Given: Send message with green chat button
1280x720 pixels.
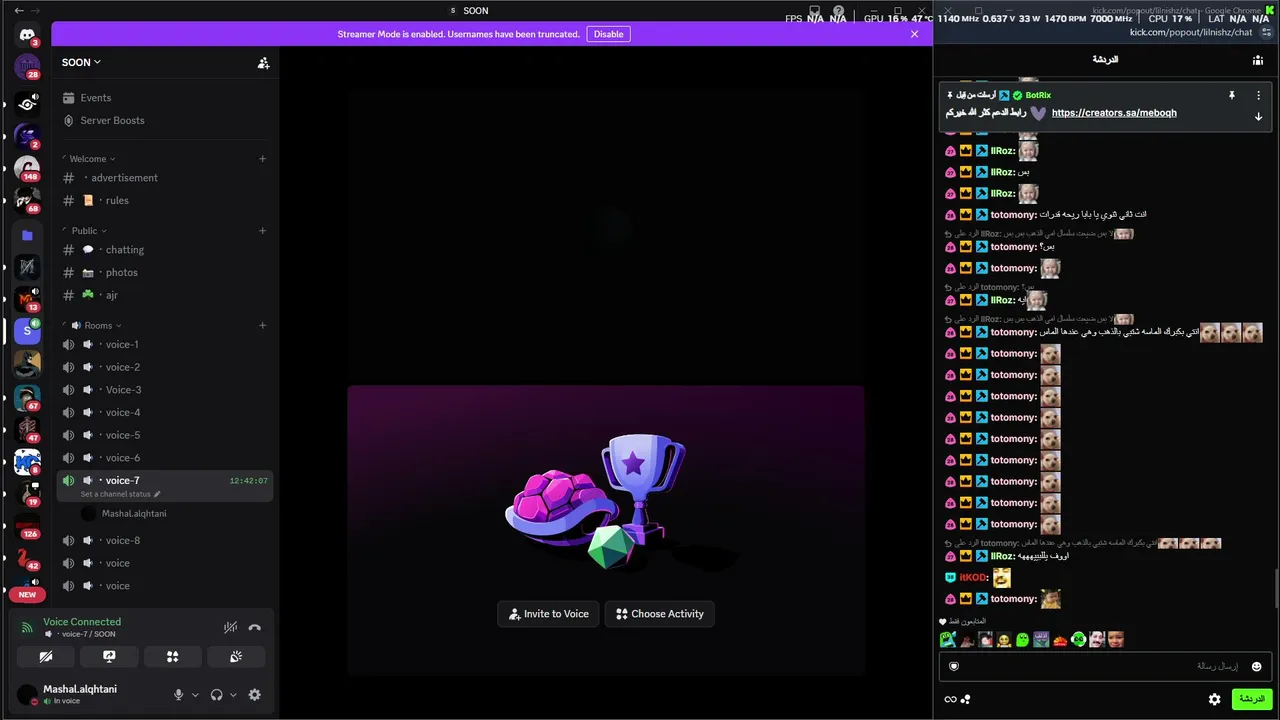Looking at the screenshot, I should click(x=1251, y=699).
